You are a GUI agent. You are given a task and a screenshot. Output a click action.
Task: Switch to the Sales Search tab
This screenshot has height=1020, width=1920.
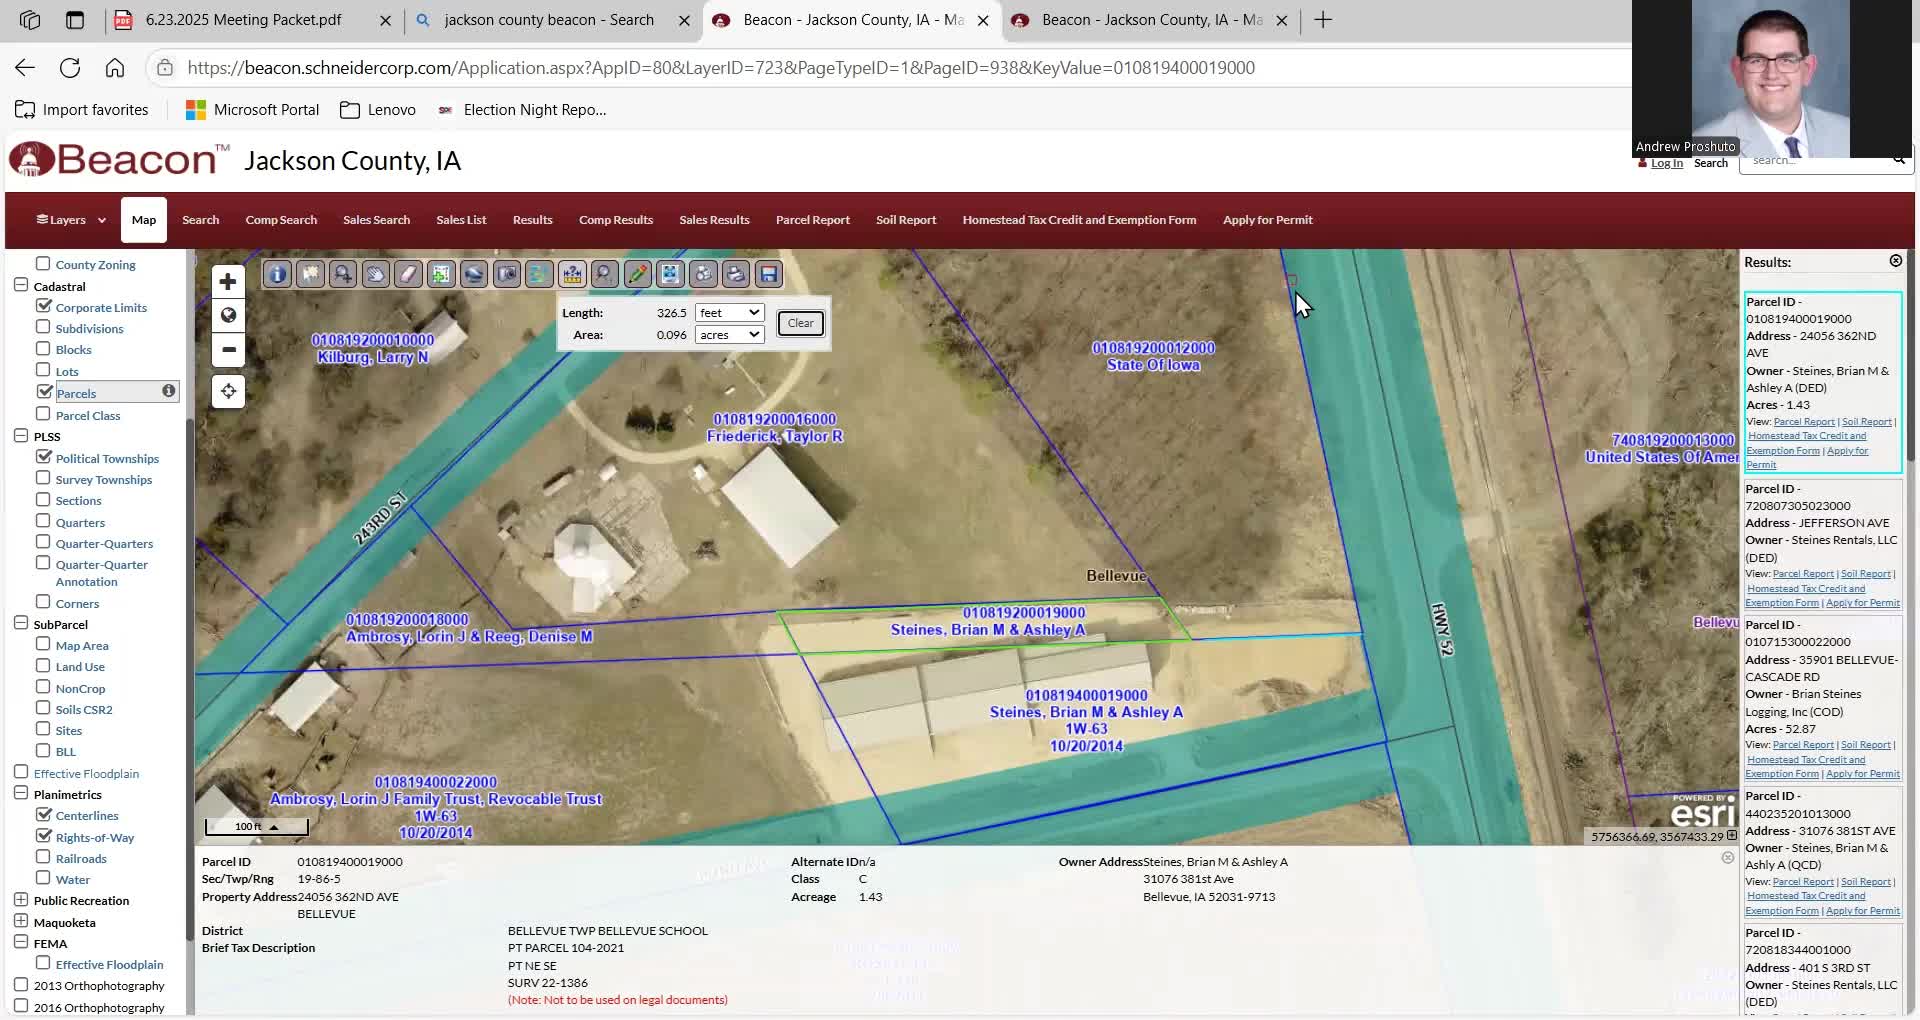tap(376, 220)
